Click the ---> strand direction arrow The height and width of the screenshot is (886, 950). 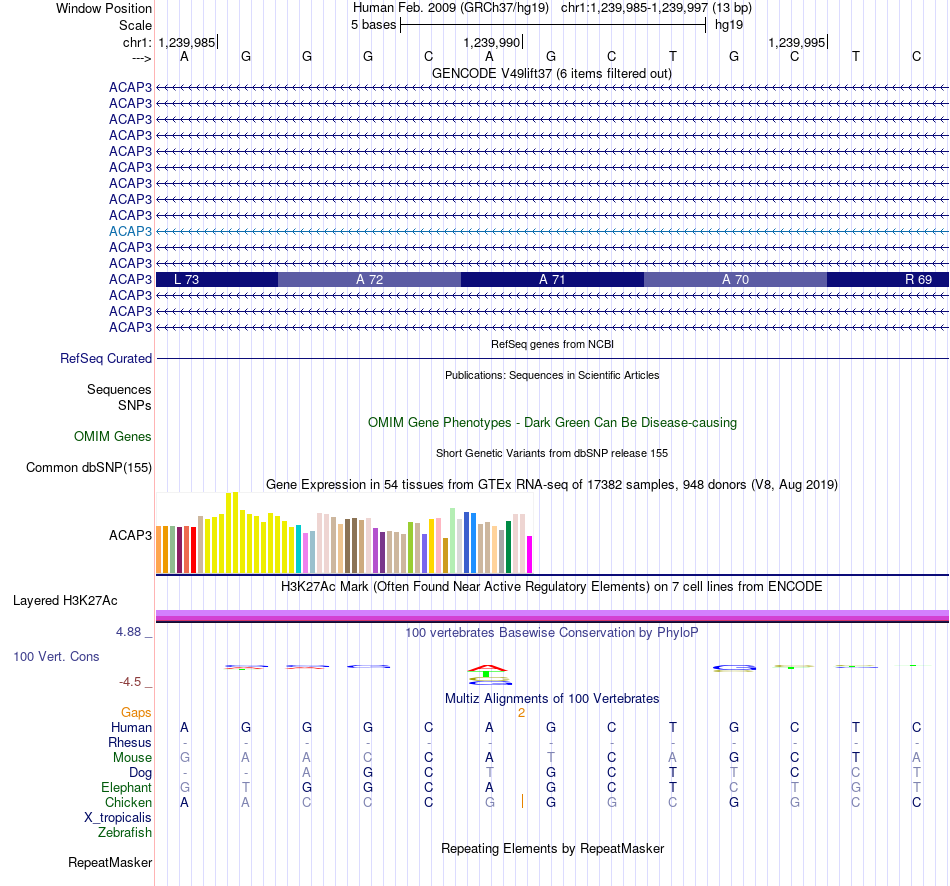[x=141, y=58]
